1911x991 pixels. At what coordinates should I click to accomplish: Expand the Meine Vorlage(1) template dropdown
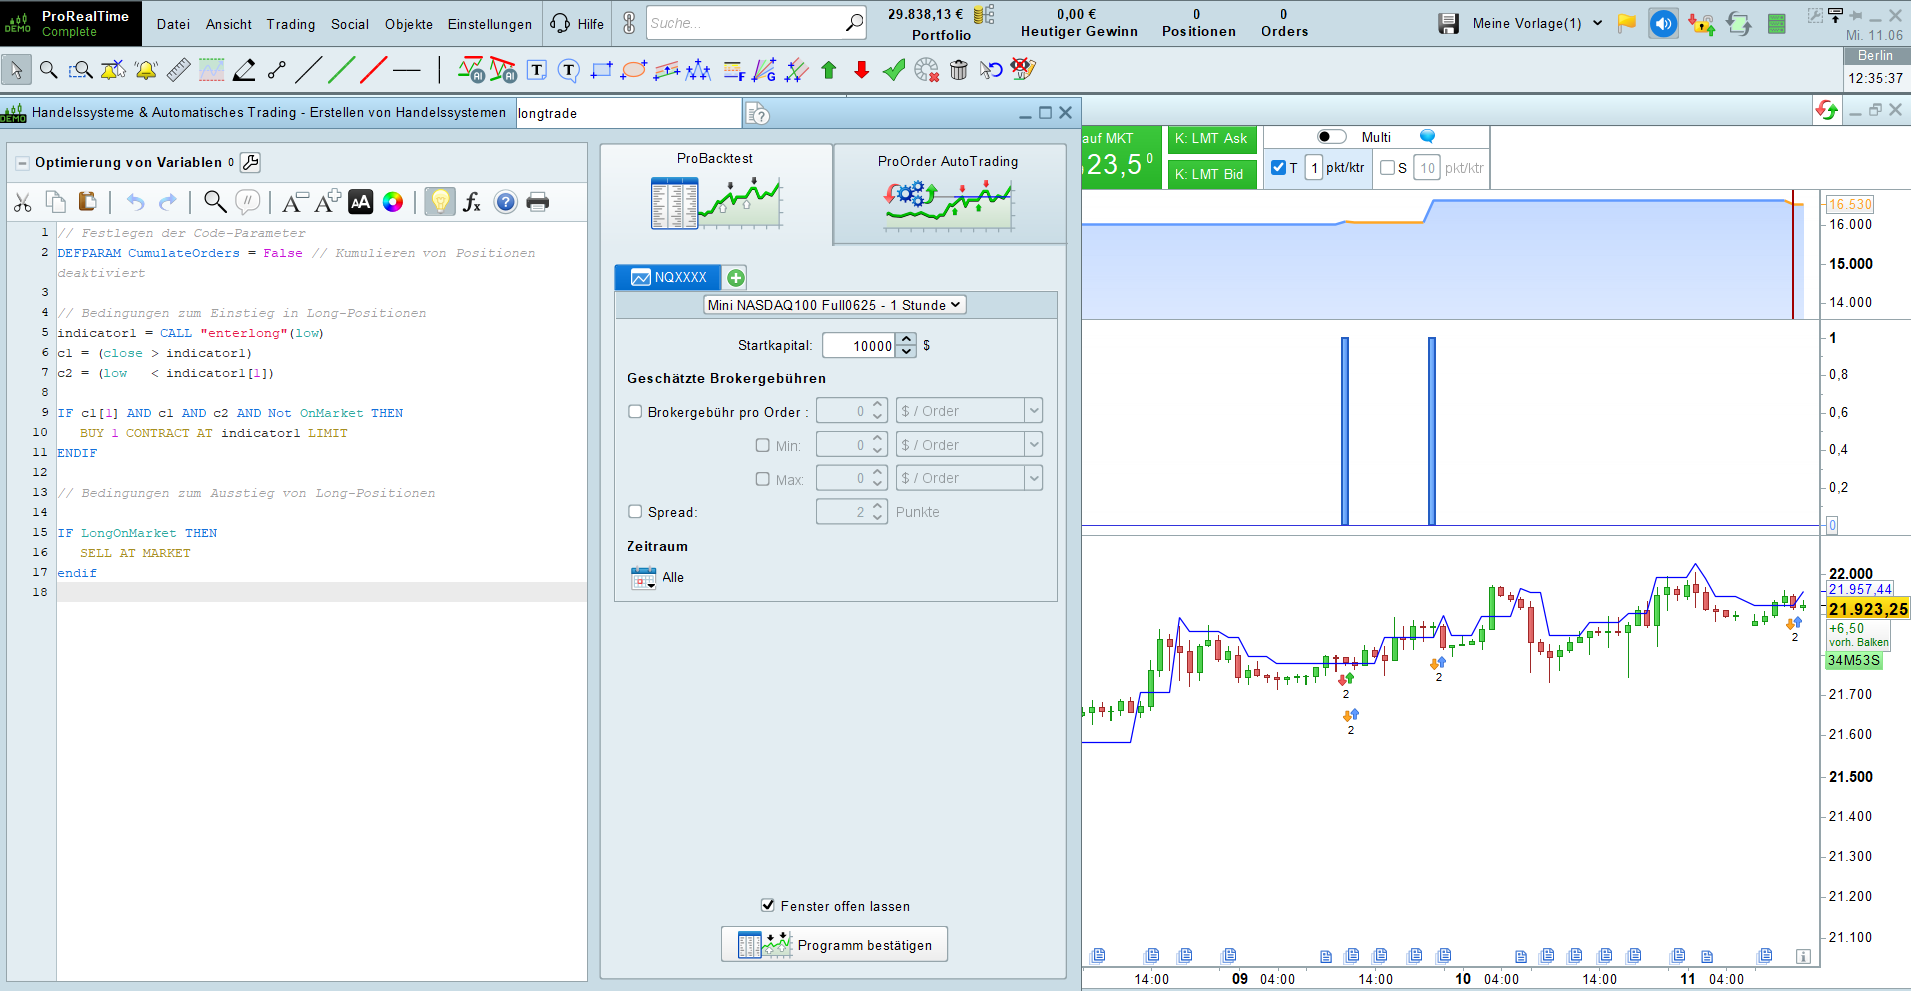coord(1597,23)
